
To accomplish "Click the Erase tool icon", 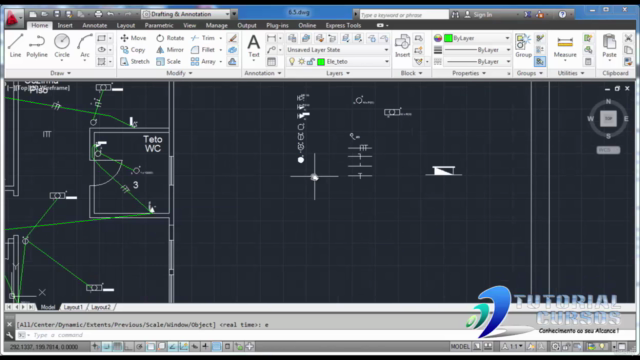I will [232, 38].
